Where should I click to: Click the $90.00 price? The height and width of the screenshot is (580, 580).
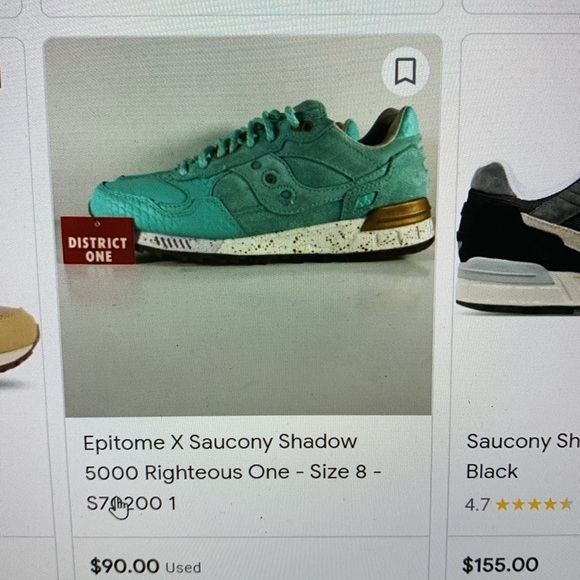125,566
